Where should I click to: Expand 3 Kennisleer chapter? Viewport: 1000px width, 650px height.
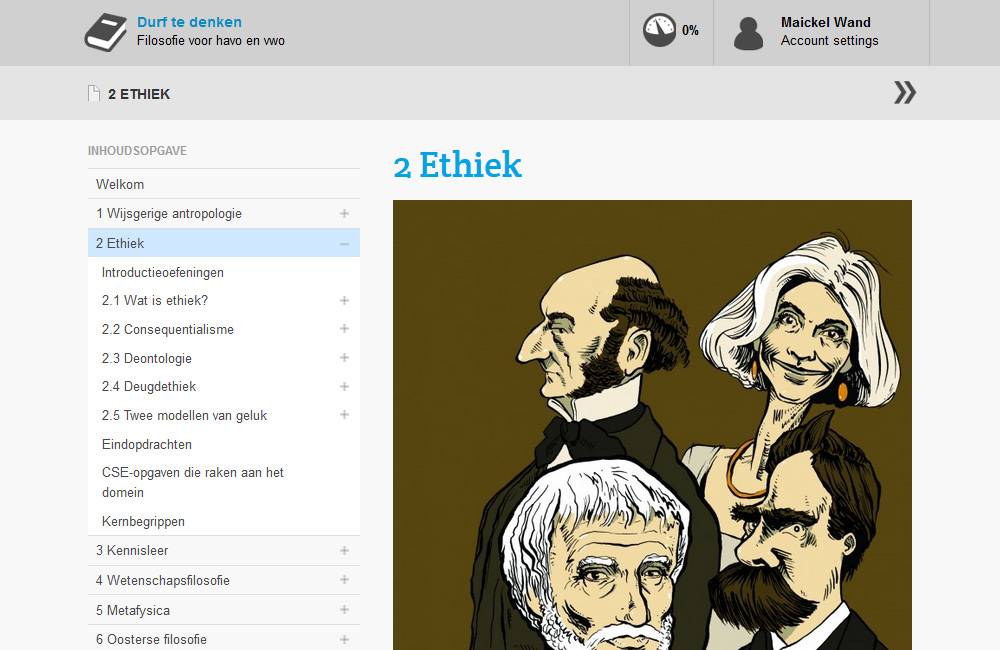344,550
